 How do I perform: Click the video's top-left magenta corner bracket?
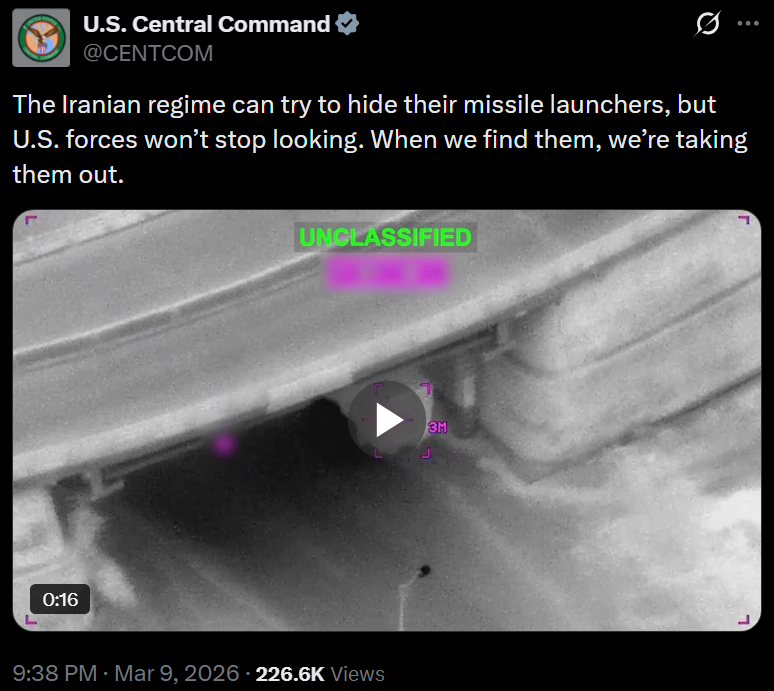coord(31,220)
